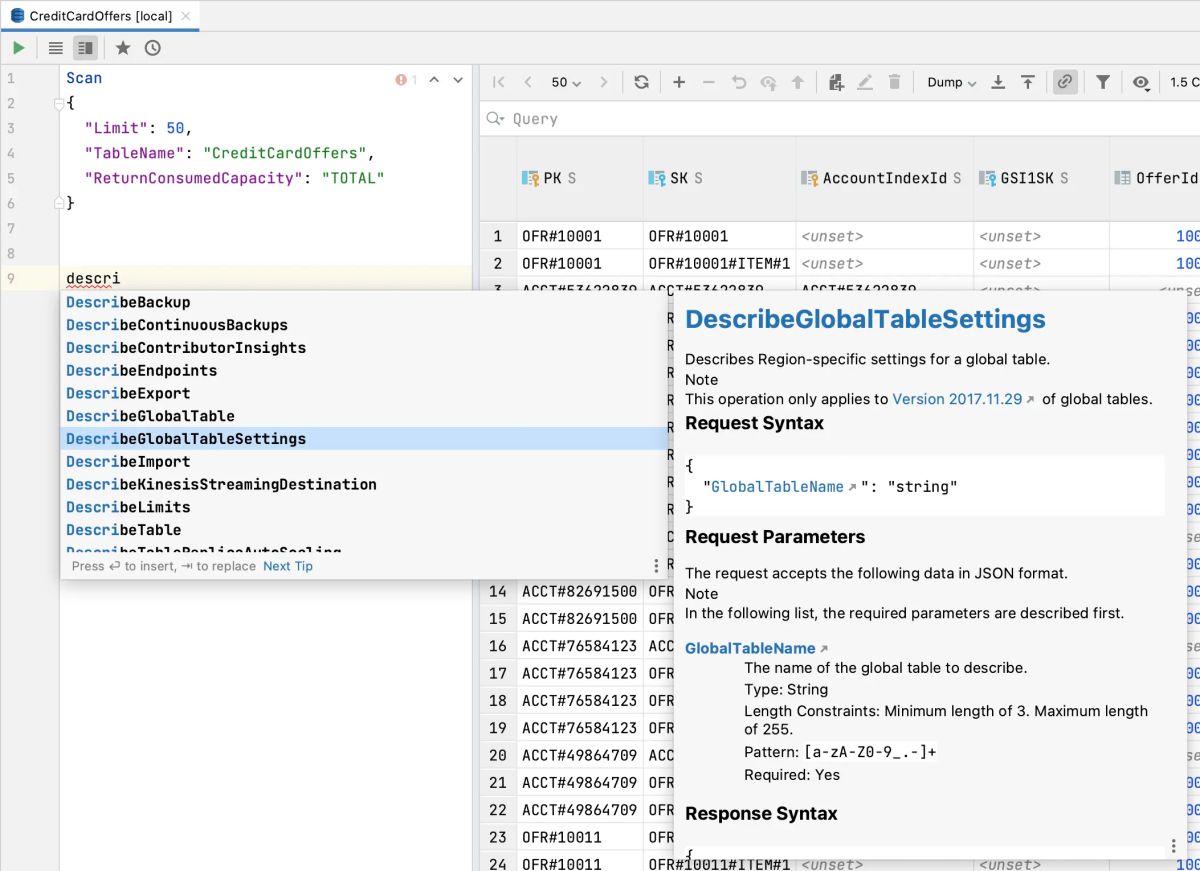The image size is (1200, 871).
Task: Jump to next error with down arrow
Action: click(x=458, y=80)
